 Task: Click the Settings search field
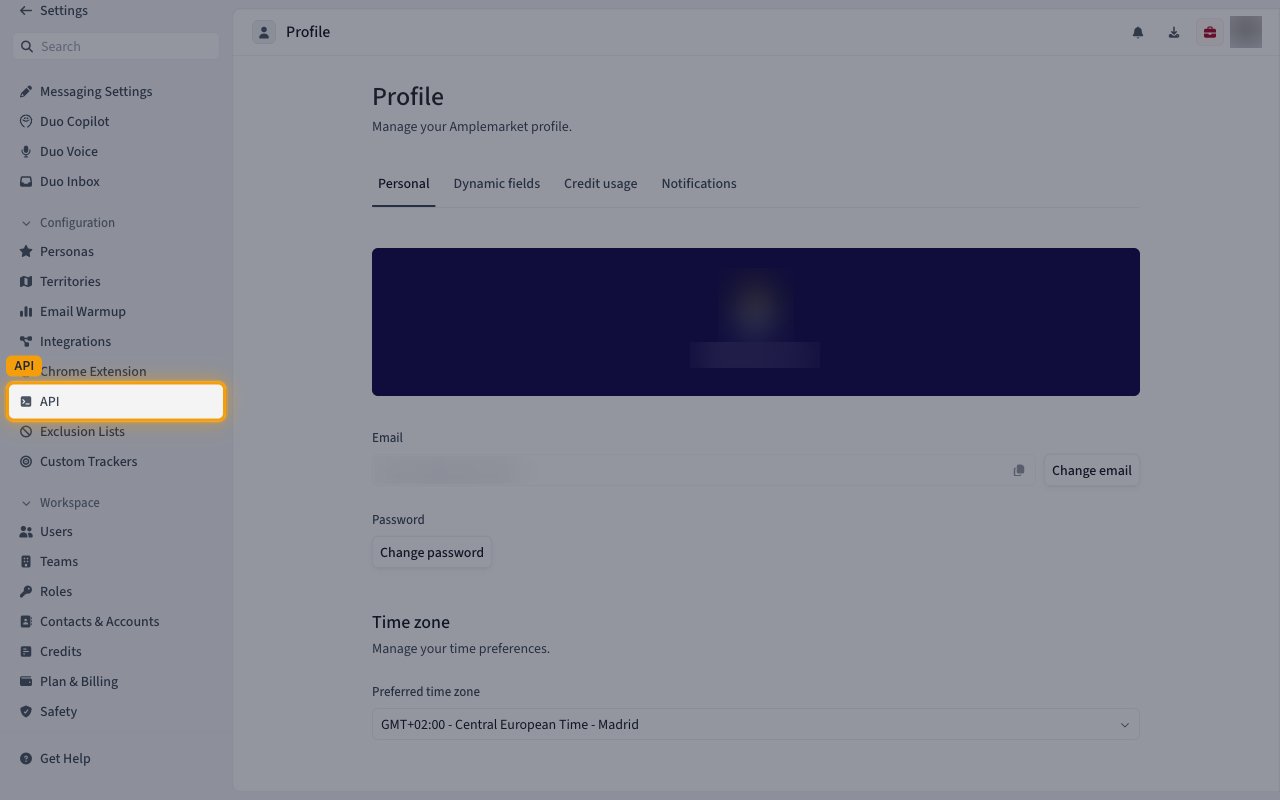117,46
